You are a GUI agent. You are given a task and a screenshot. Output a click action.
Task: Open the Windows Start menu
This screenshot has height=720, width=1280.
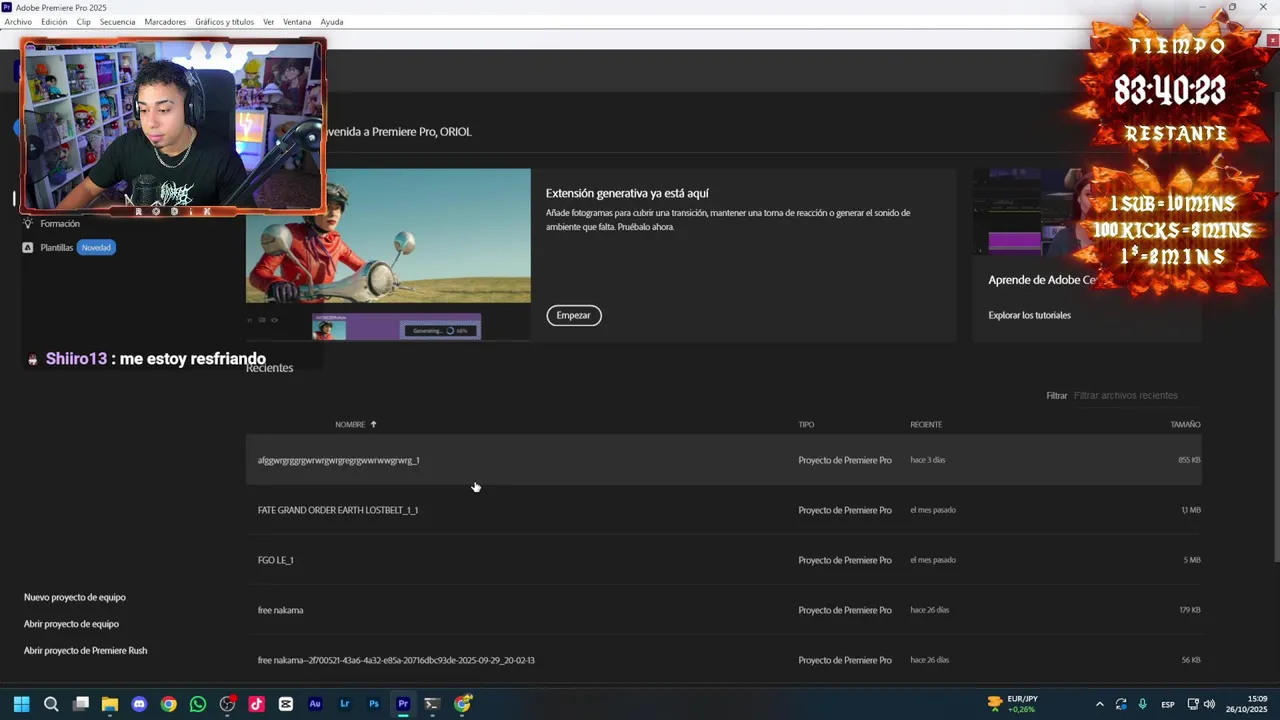tap(21, 704)
